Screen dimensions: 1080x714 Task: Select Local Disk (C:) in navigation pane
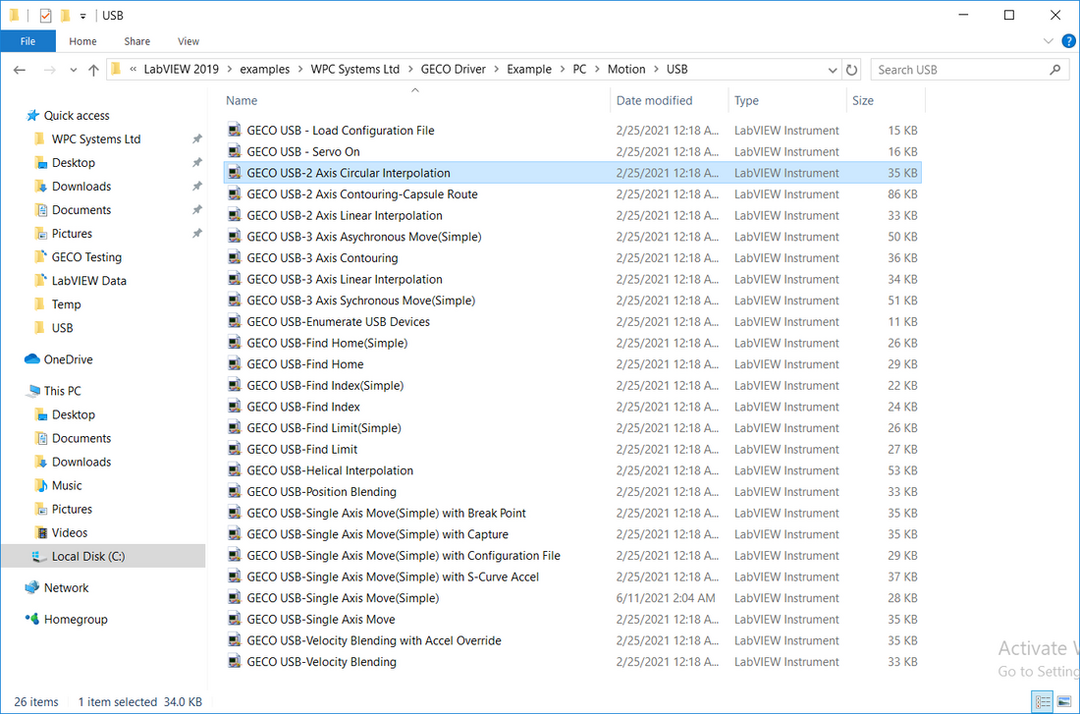[x=88, y=556]
